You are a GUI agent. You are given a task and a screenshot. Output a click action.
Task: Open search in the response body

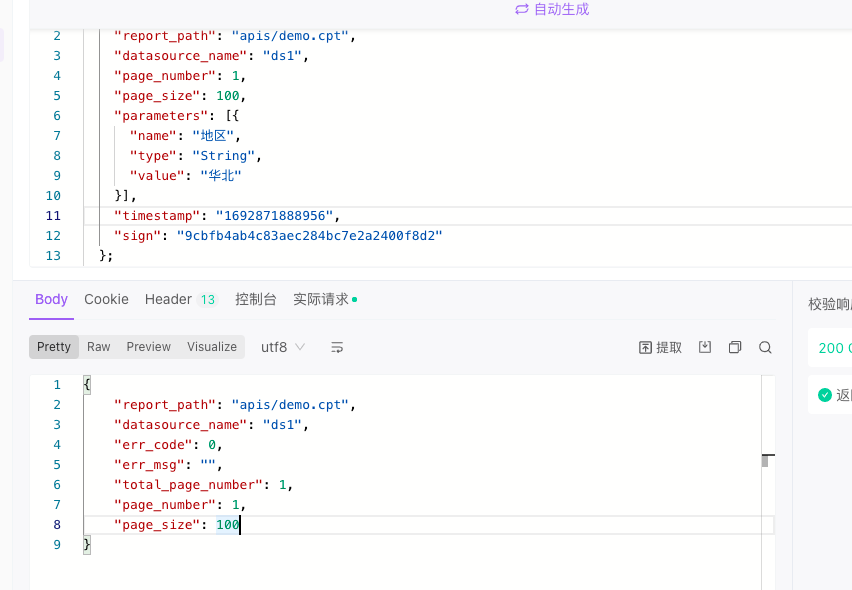[765, 347]
